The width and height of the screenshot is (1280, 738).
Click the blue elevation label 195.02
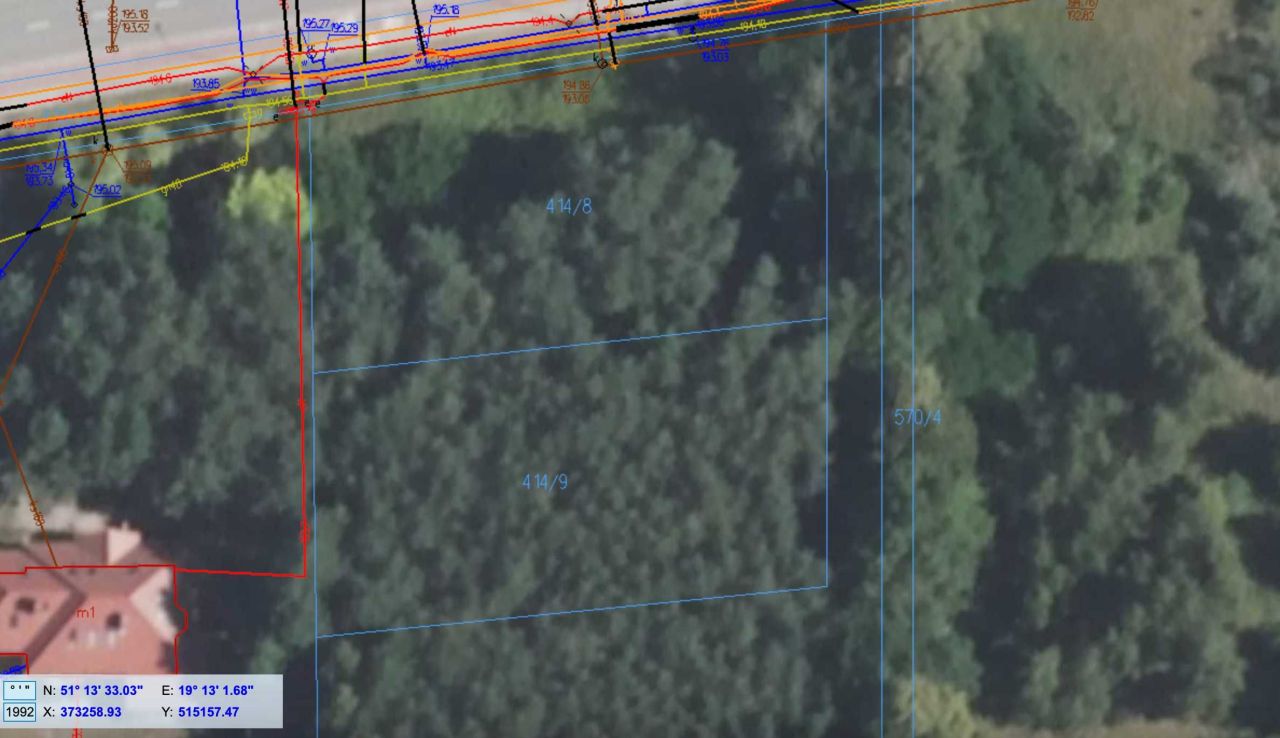pos(107,189)
